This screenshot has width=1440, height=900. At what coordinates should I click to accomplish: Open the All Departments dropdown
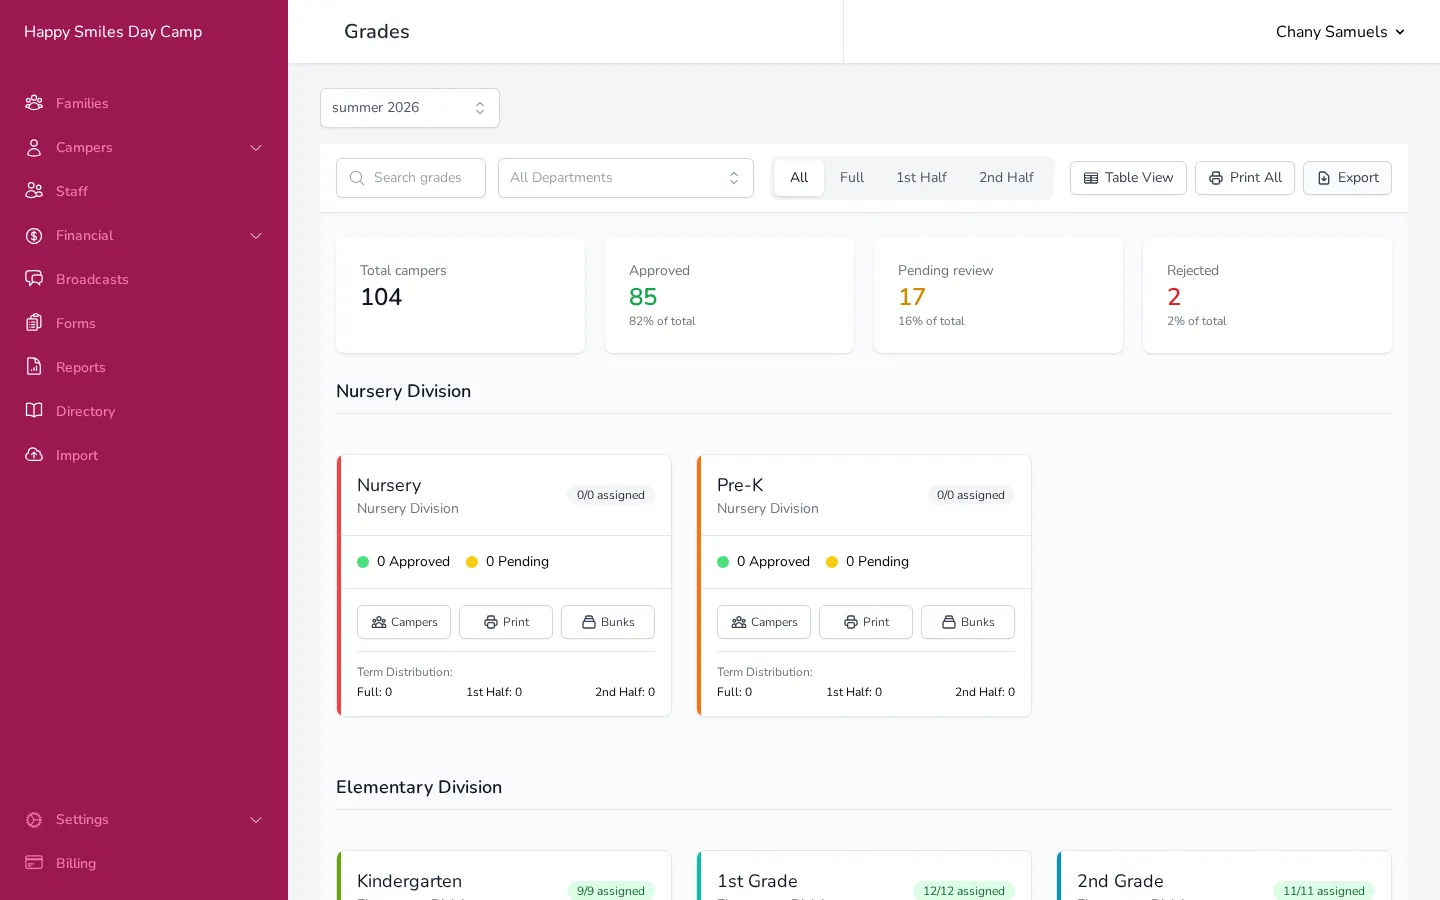626,178
